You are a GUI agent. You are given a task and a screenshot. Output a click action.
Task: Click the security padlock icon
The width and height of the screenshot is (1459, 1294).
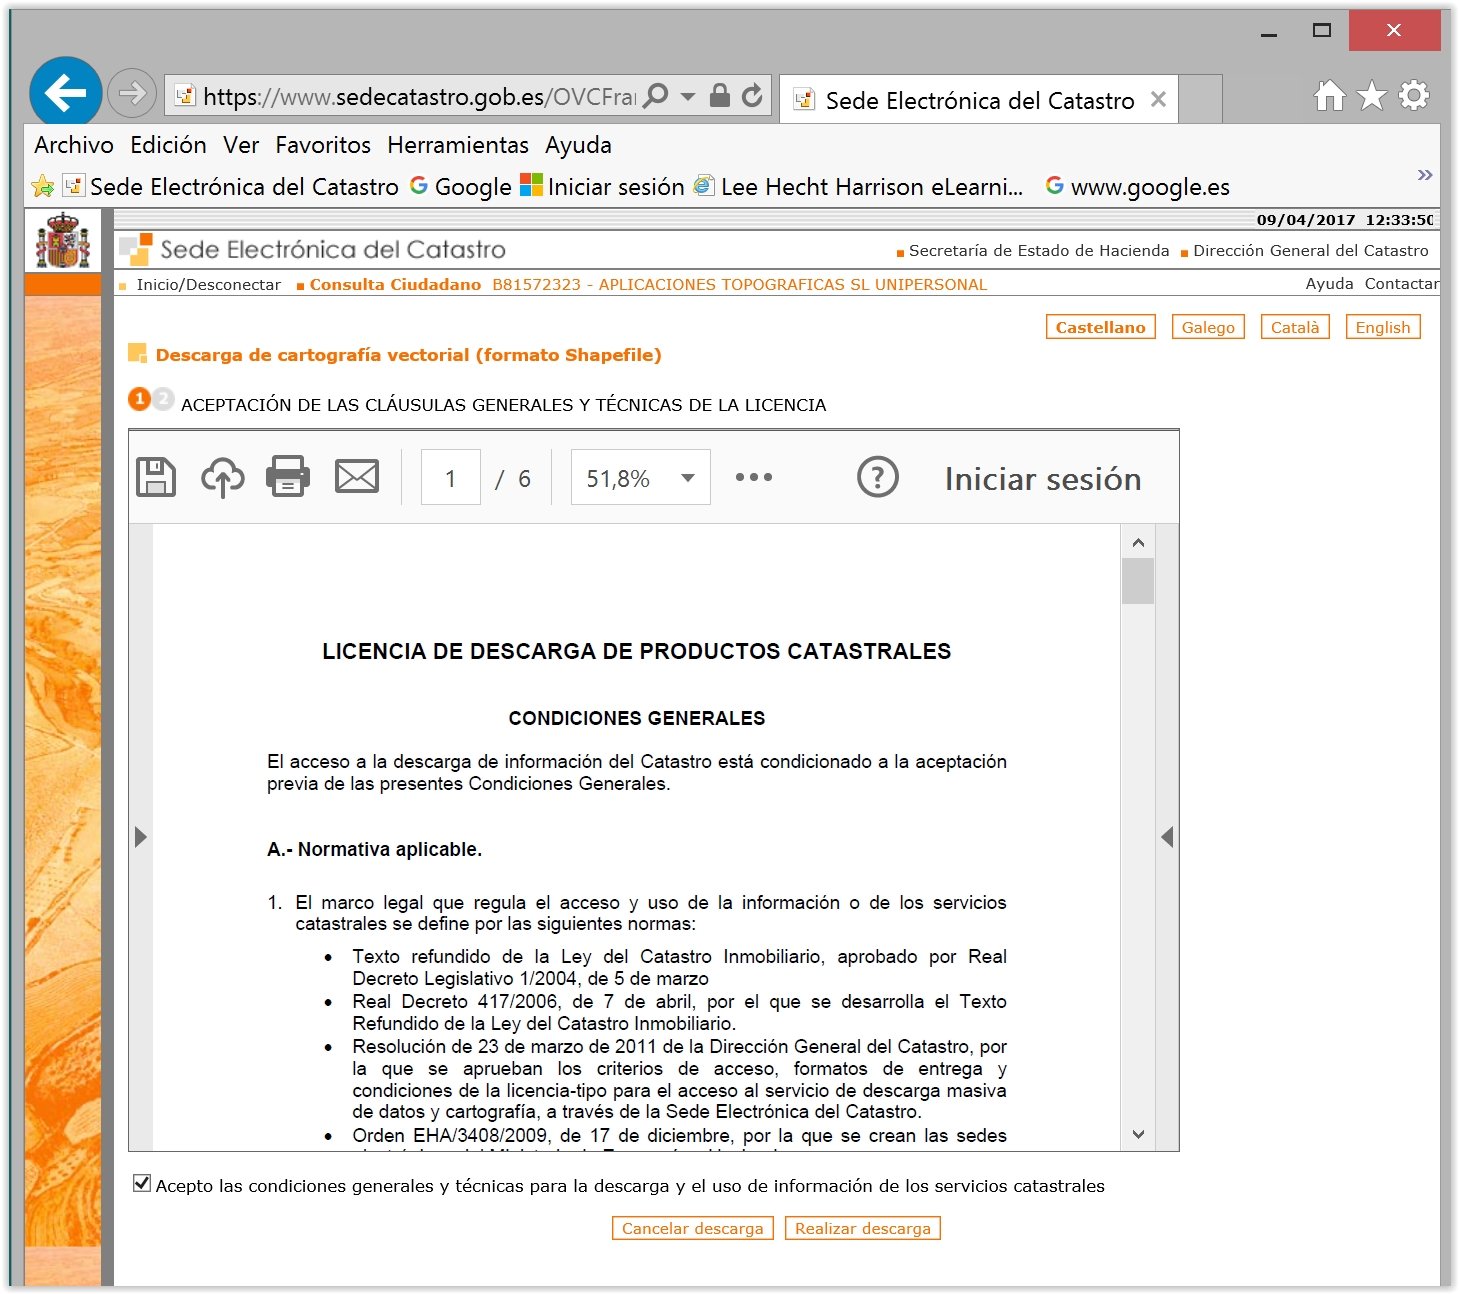719,96
